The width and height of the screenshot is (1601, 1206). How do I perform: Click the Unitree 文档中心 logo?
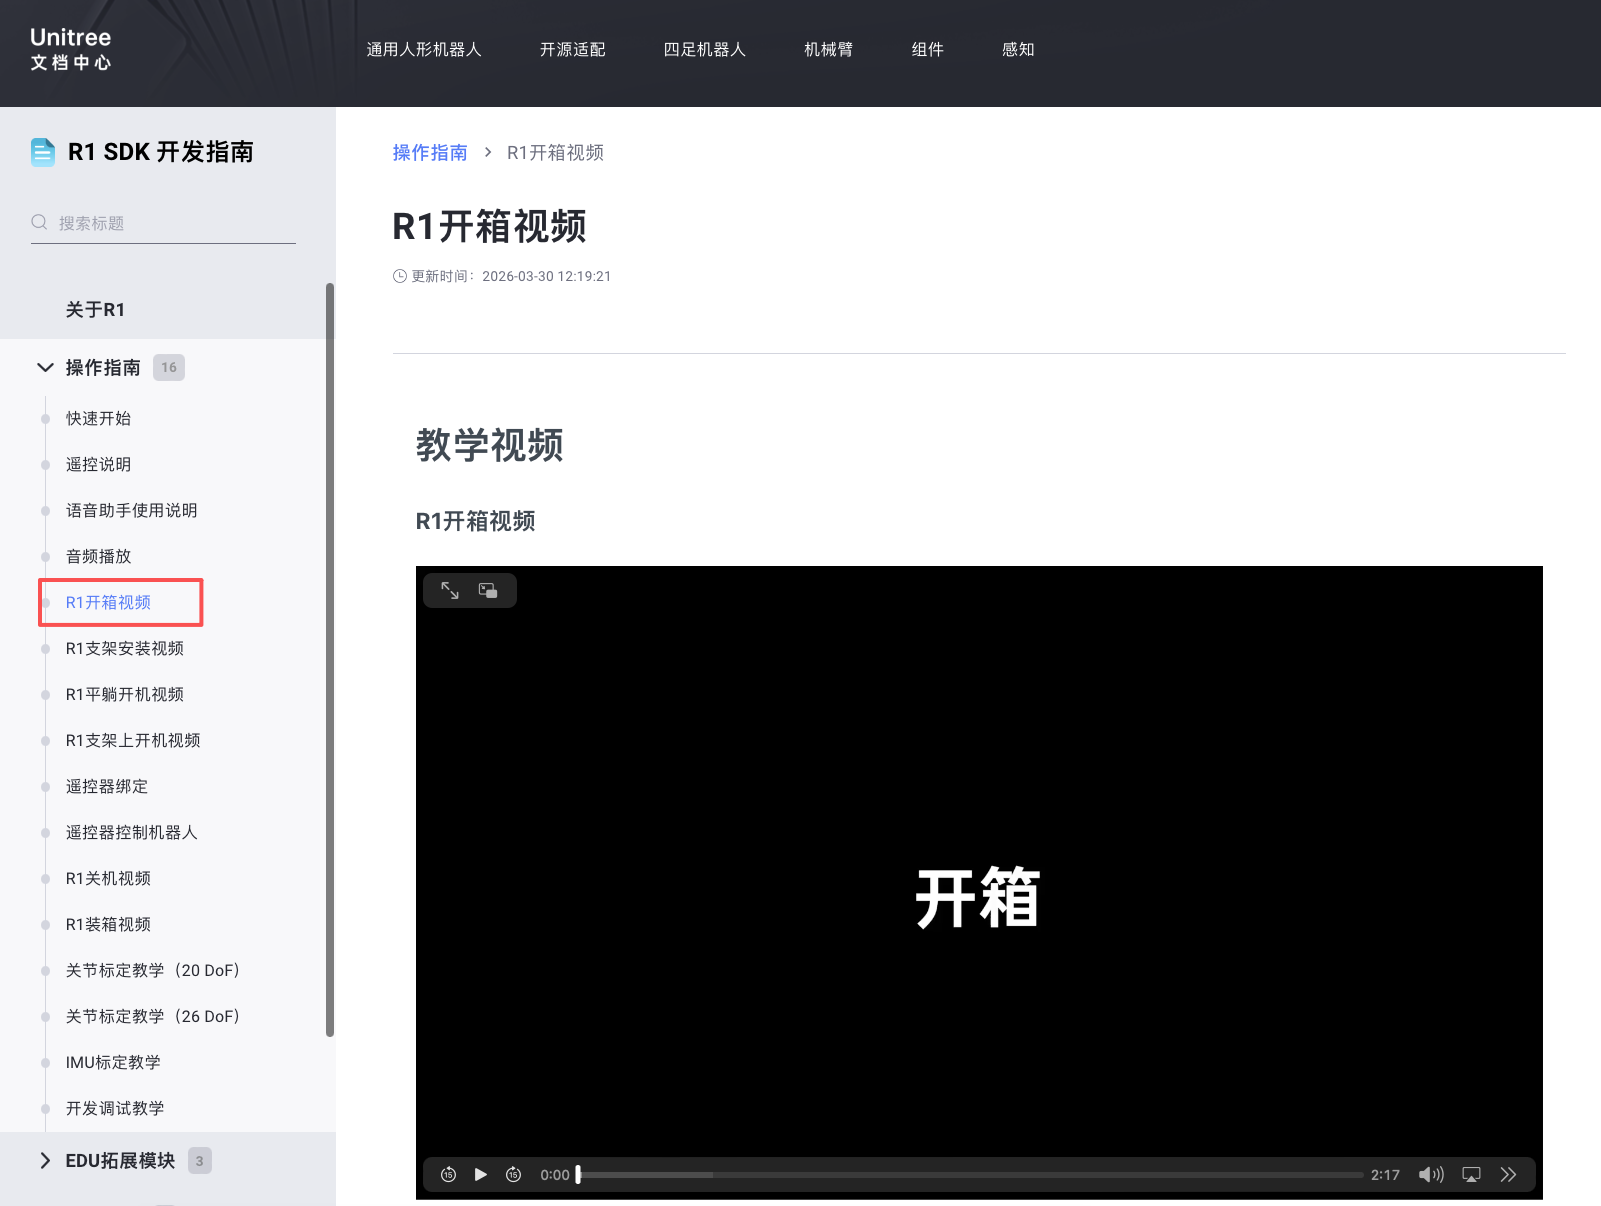(x=70, y=49)
